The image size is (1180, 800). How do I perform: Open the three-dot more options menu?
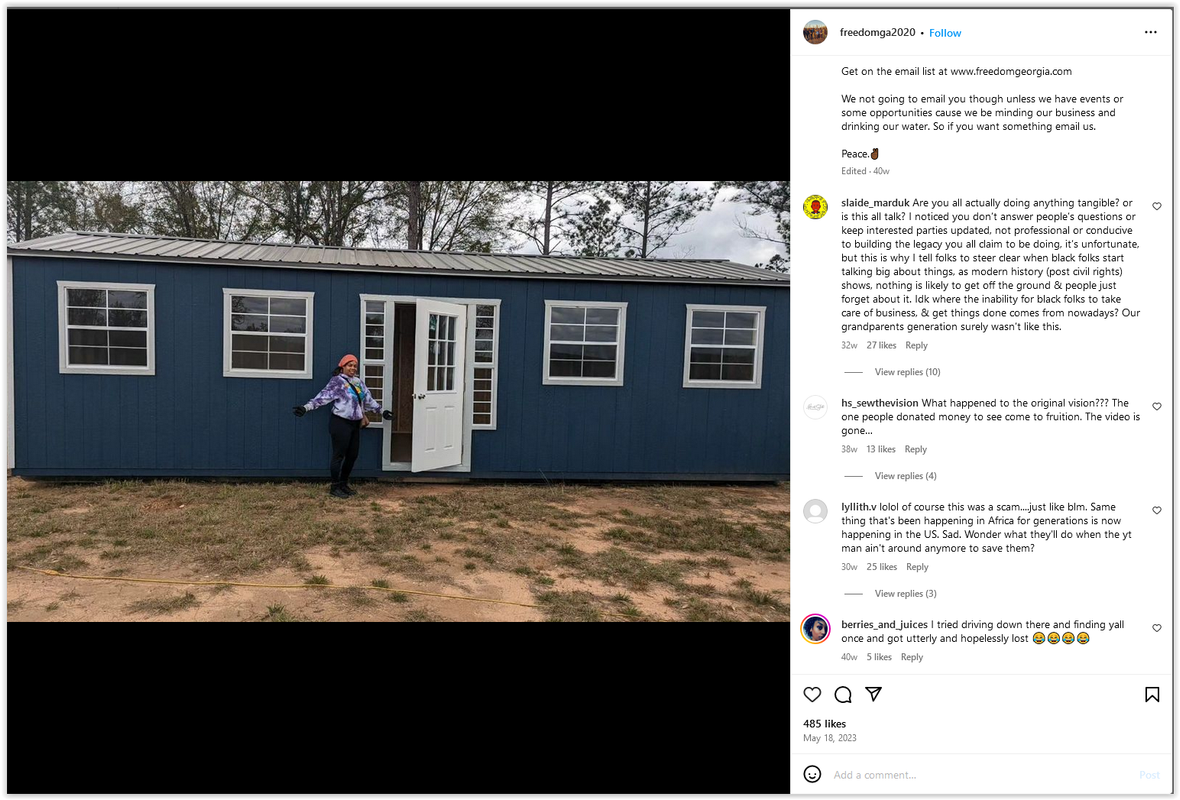1151,32
